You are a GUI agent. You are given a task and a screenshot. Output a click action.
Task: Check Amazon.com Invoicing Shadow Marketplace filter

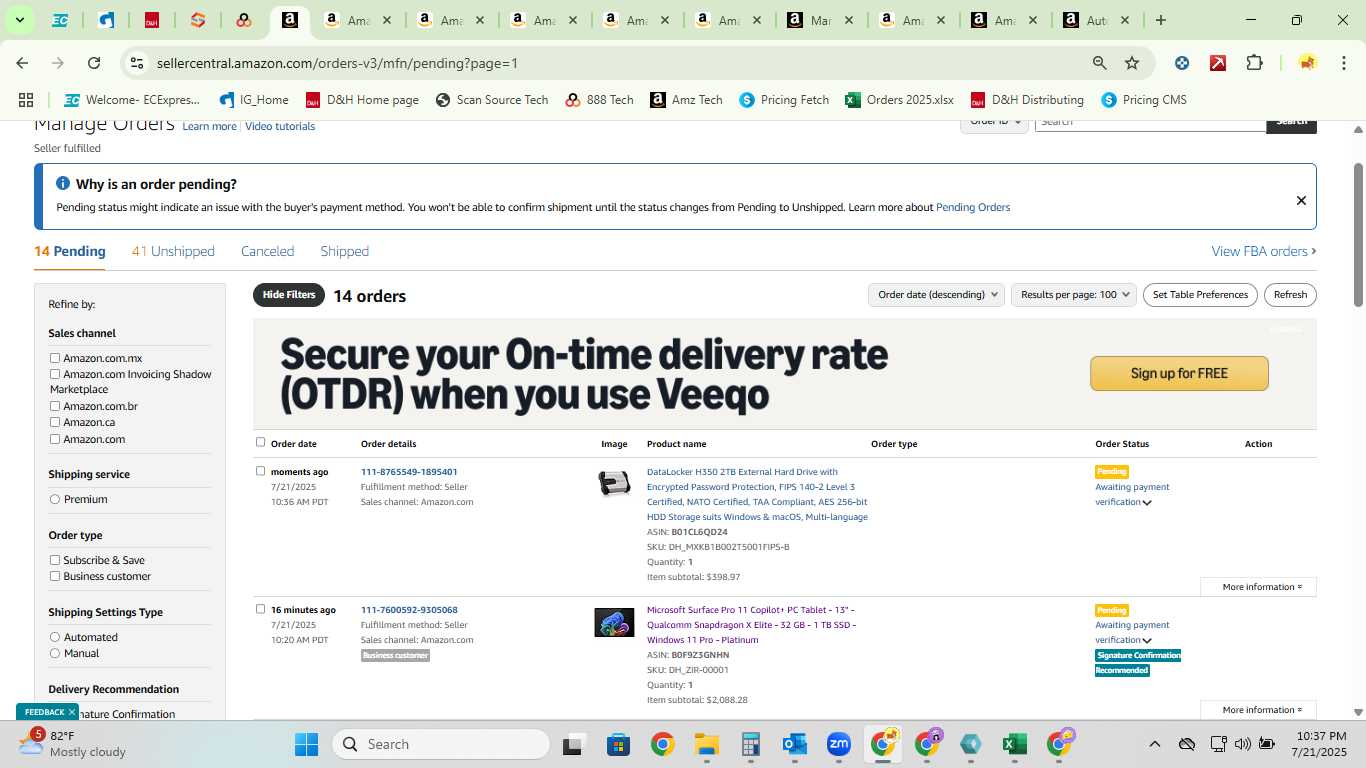click(55, 374)
